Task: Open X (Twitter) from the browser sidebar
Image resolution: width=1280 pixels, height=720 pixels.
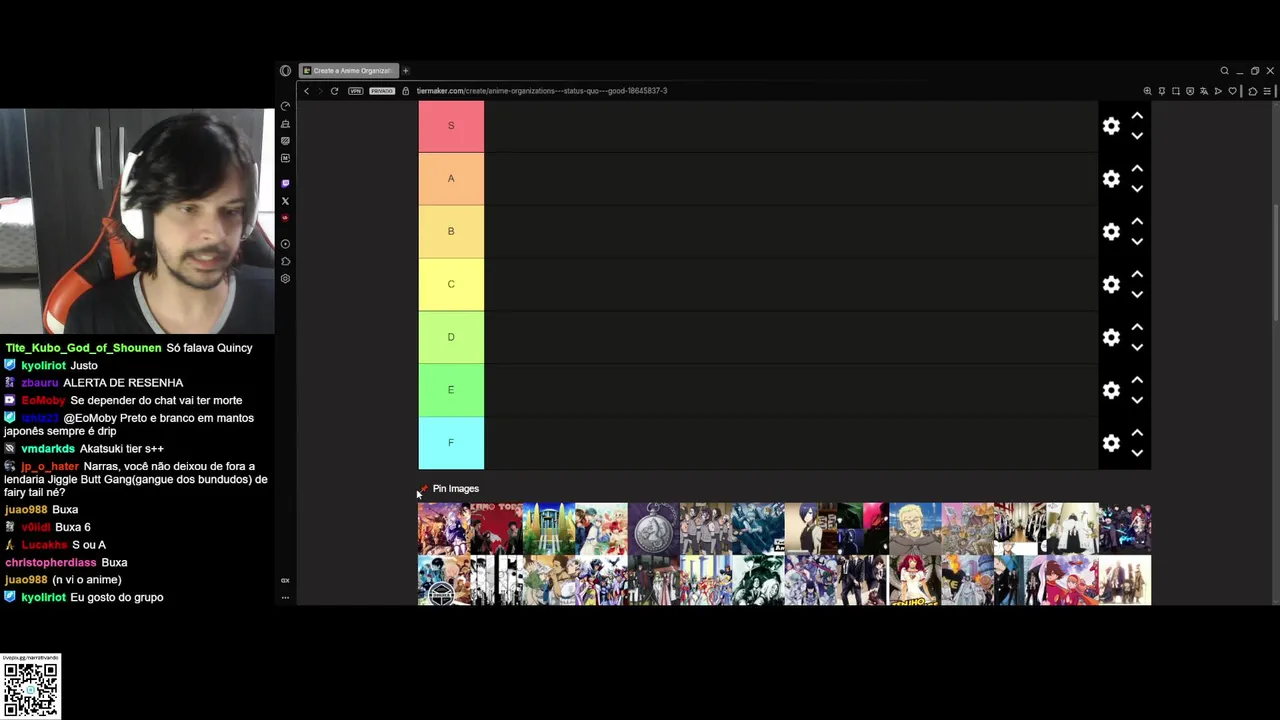Action: [x=285, y=201]
